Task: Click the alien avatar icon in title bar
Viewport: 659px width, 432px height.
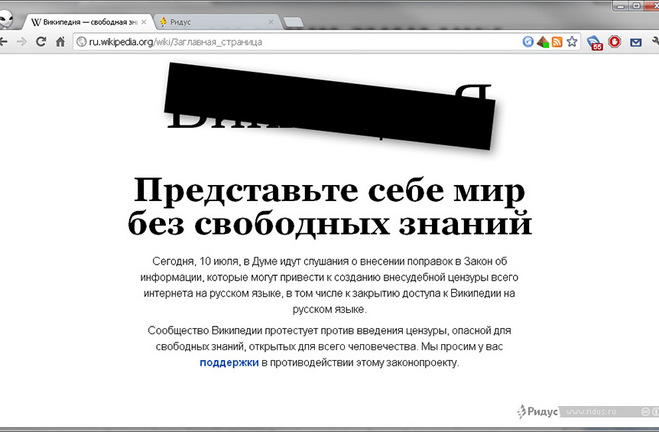Action: [6, 20]
